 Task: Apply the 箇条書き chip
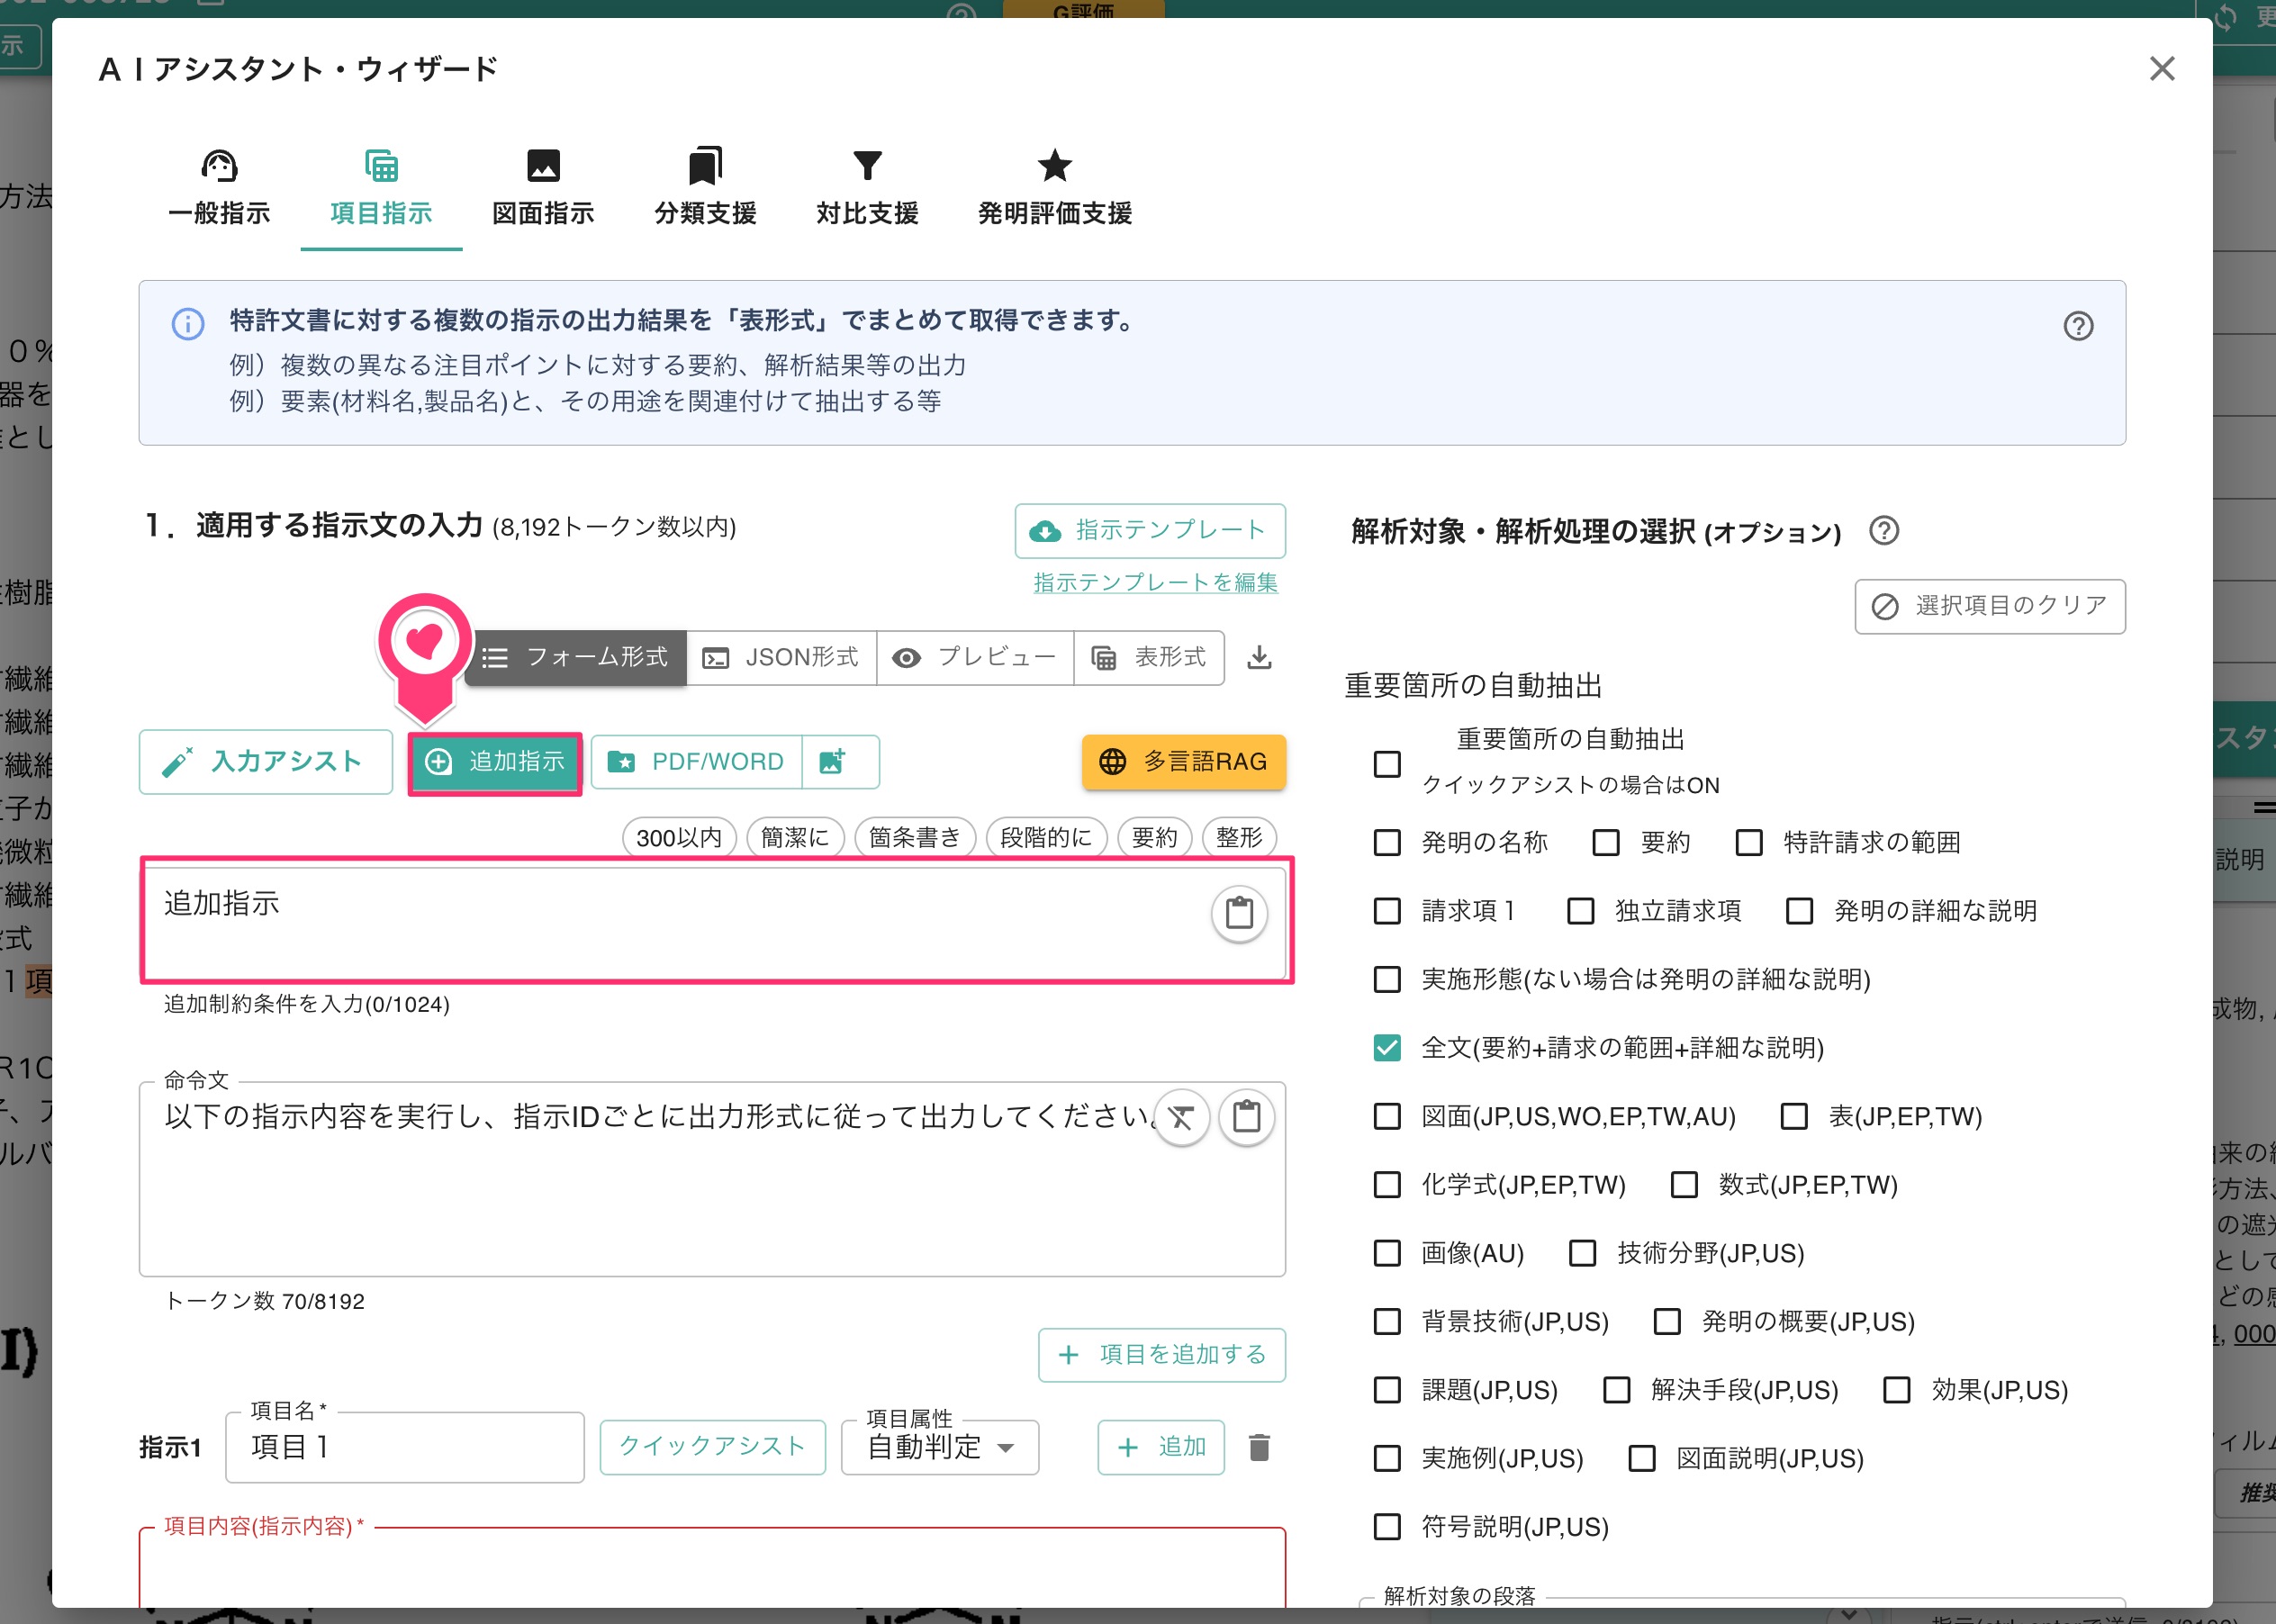[915, 837]
